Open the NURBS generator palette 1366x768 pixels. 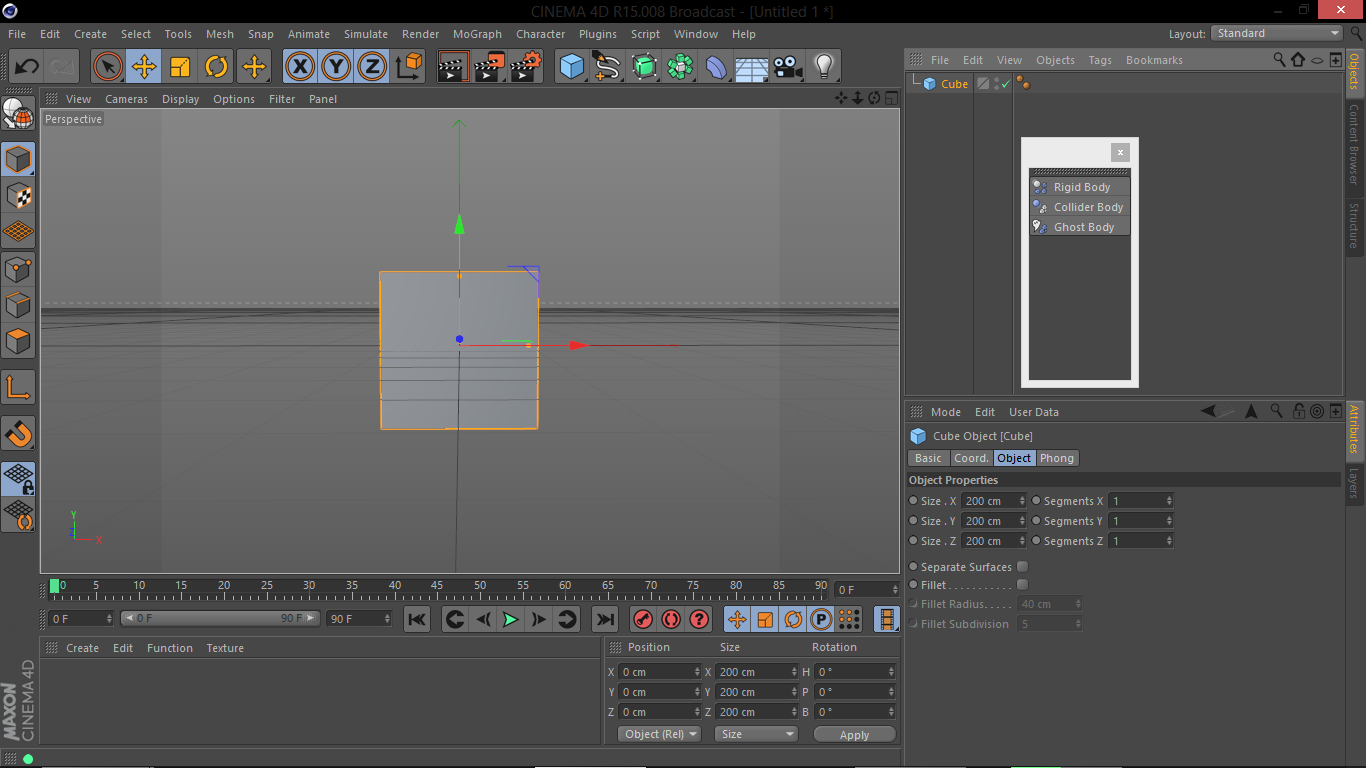(644, 67)
